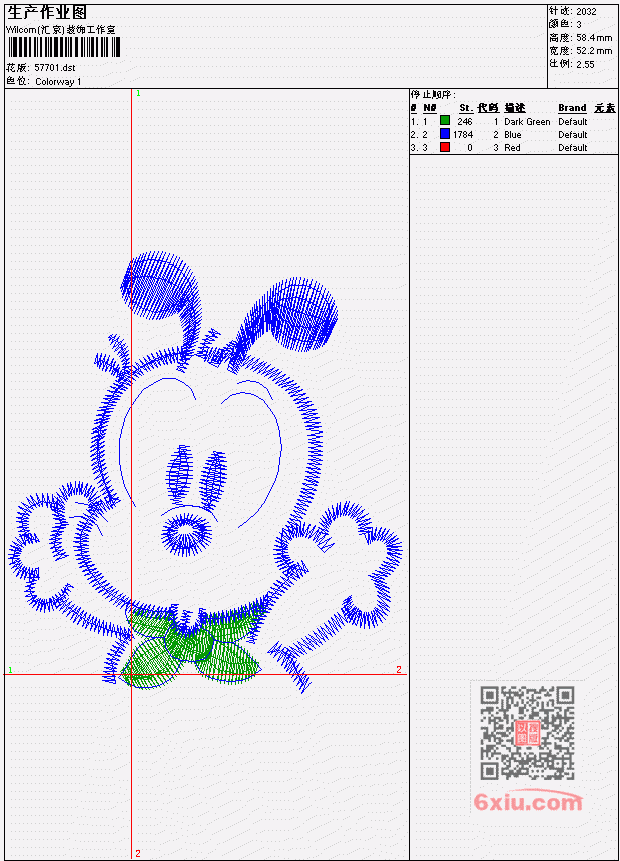The height and width of the screenshot is (861, 620).
Task: Select the 'Colorway 1' label
Action: coord(58,82)
